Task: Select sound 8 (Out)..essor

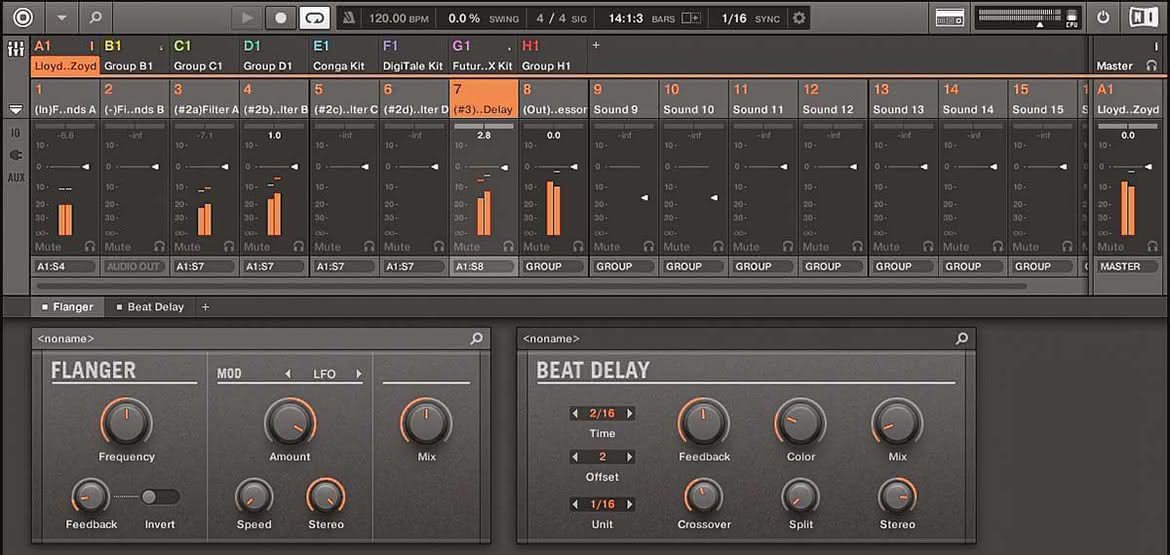Action: click(x=554, y=99)
